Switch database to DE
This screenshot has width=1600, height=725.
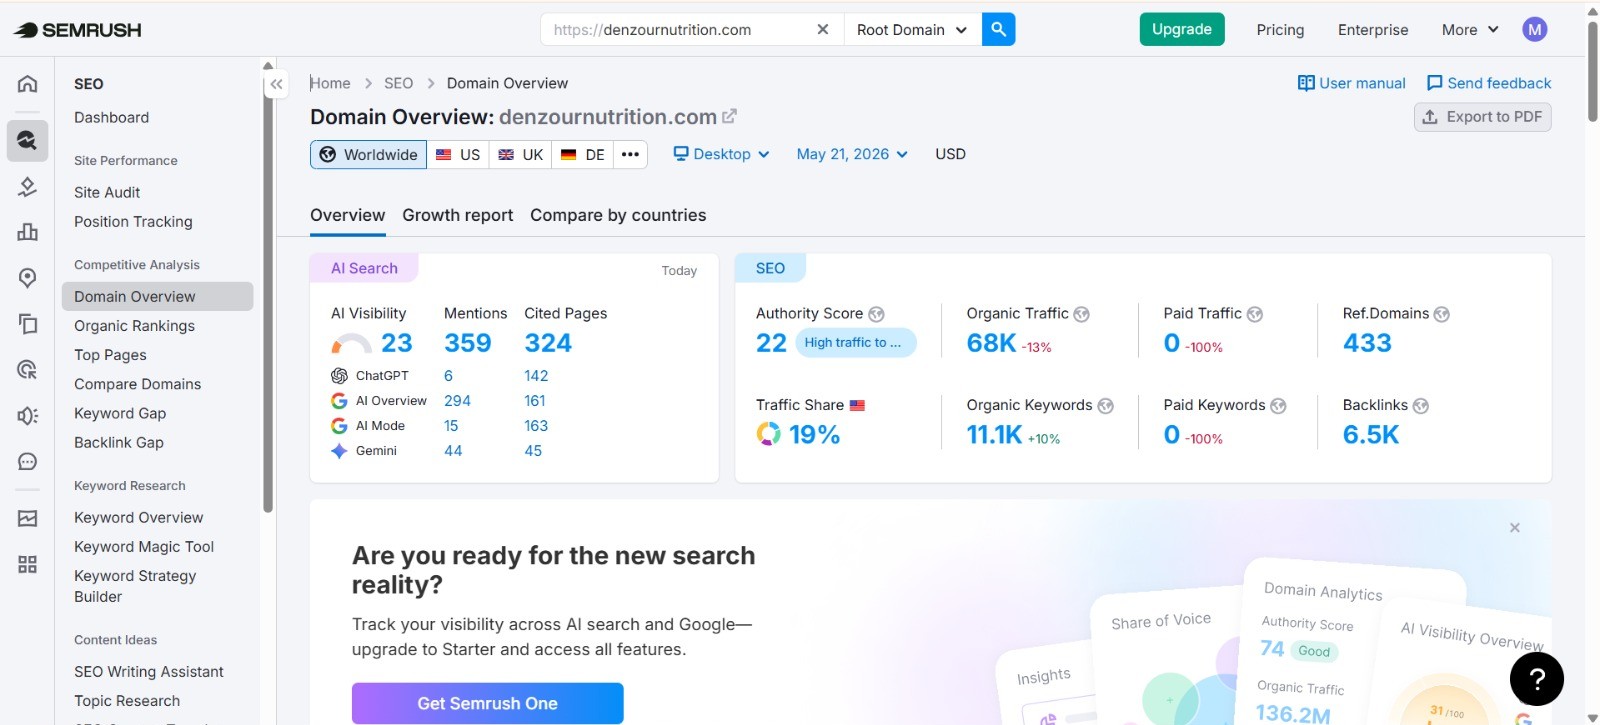coord(582,154)
